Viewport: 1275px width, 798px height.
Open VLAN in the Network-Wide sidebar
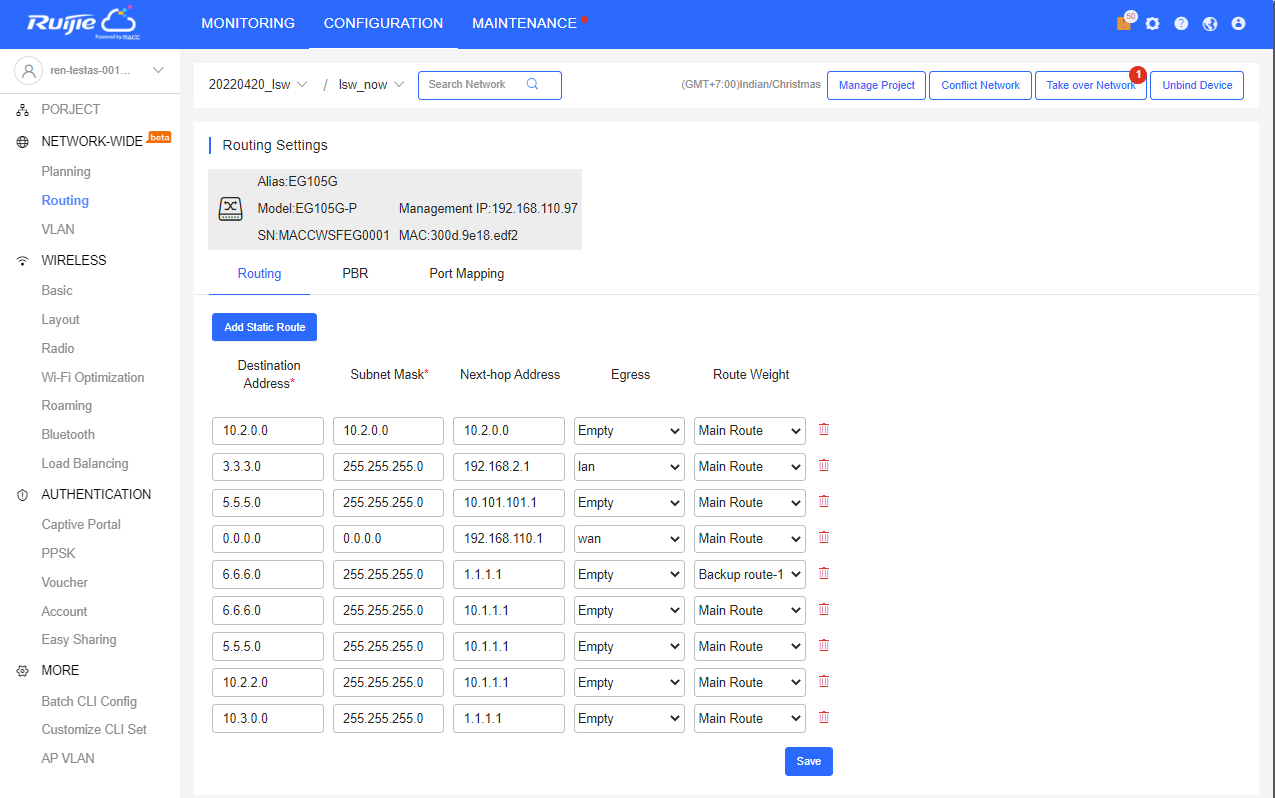point(58,229)
